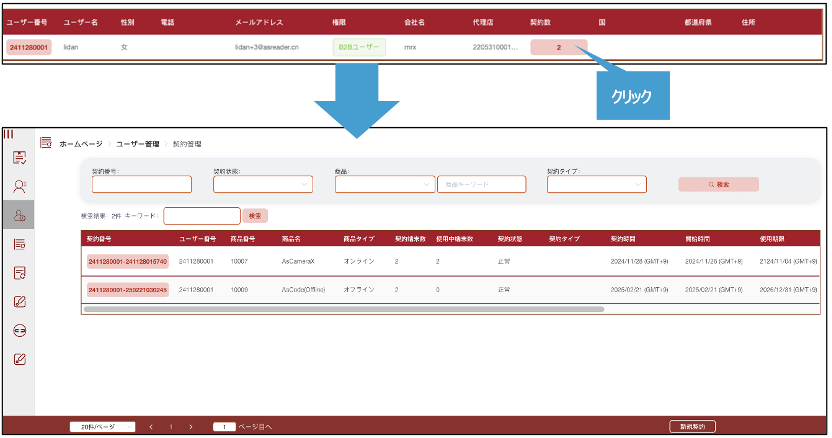Image resolution: width=832 pixels, height=438 pixels.
Task: Select the highlighted user management sidebar icon
Action: [x=18, y=214]
